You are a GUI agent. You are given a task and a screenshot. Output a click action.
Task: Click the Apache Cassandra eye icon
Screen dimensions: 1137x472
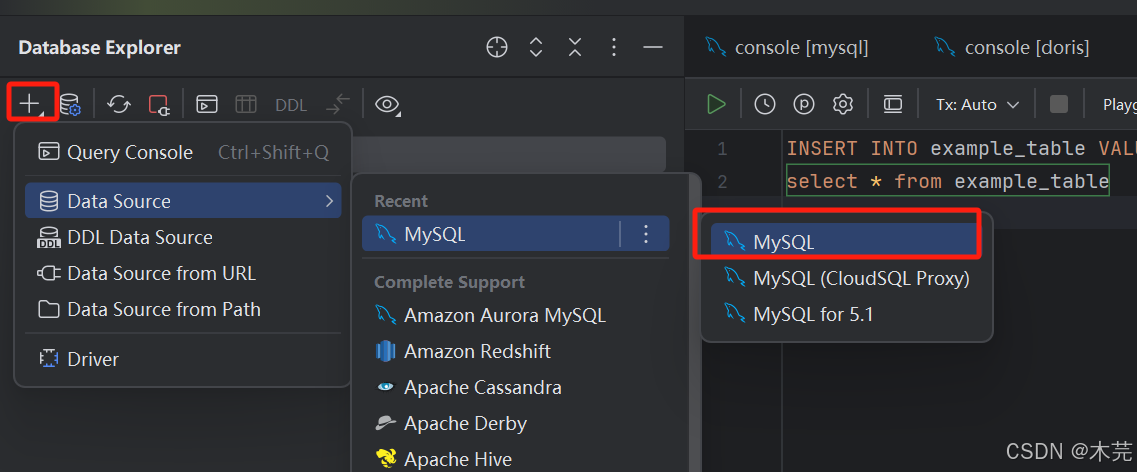385,388
